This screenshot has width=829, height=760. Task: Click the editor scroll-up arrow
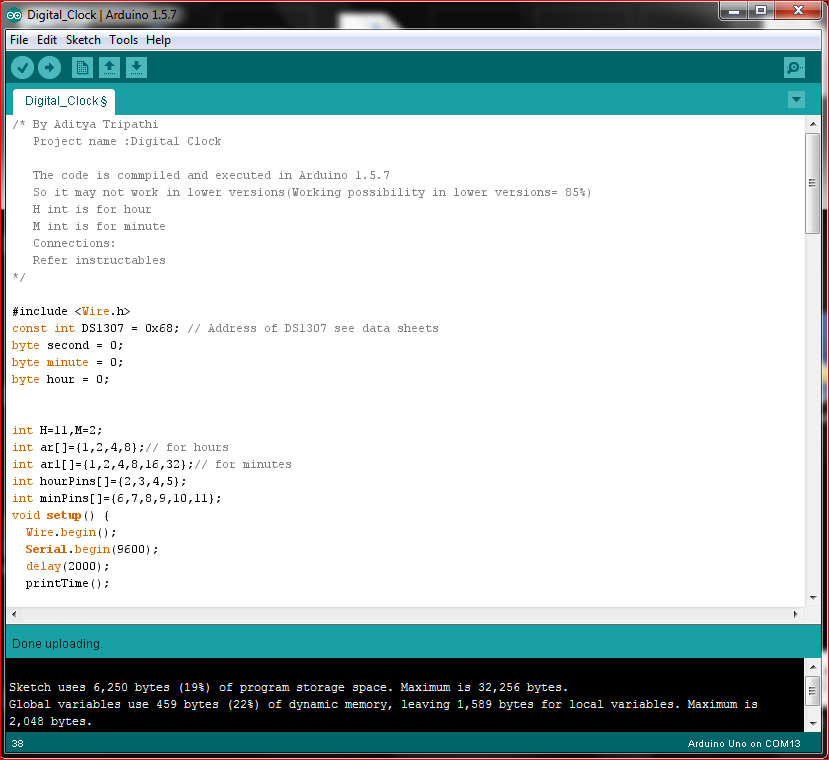tap(813, 124)
